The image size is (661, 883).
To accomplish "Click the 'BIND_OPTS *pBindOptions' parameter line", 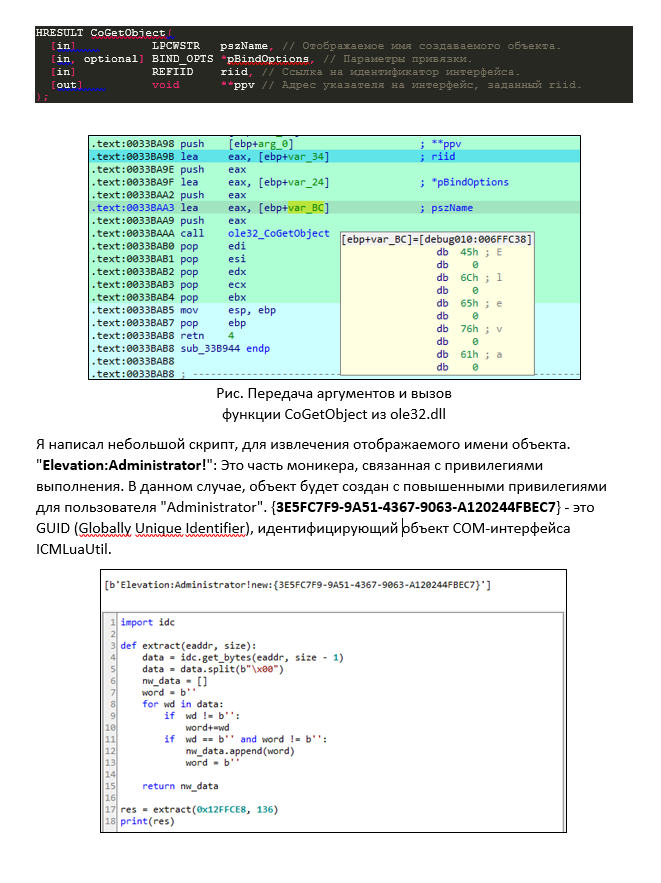I will coord(261,59).
